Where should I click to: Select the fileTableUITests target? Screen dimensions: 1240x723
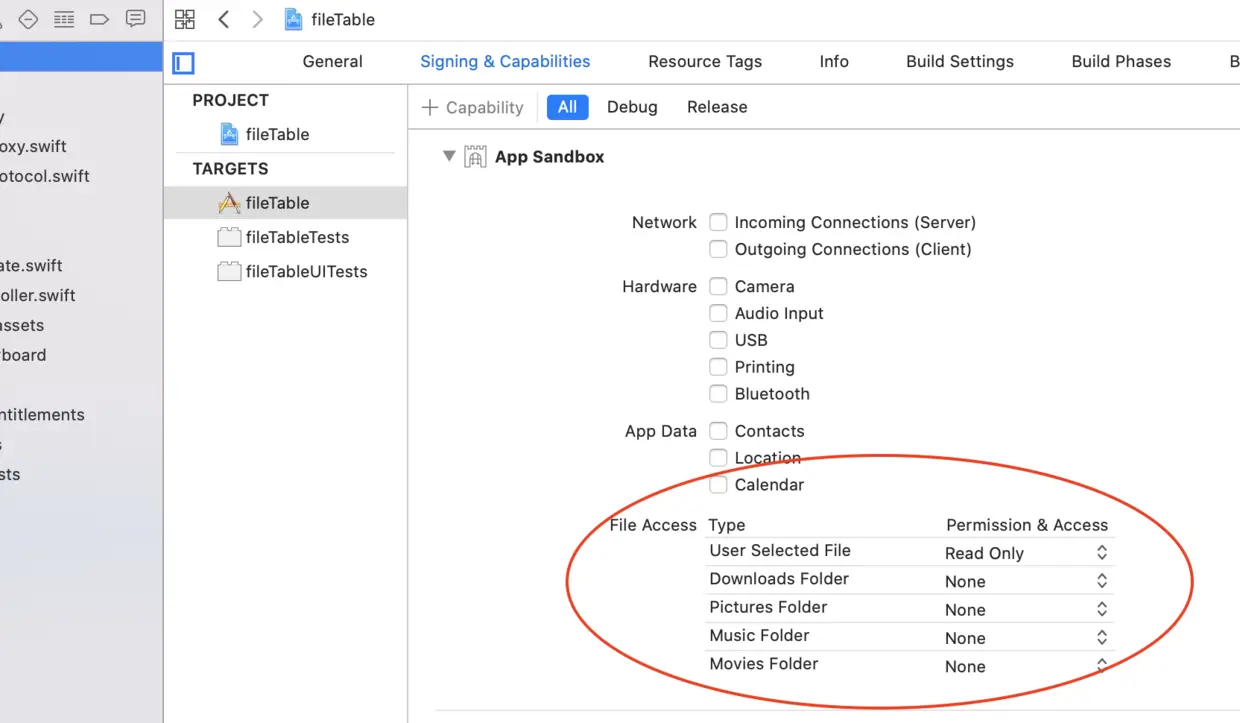pos(306,271)
